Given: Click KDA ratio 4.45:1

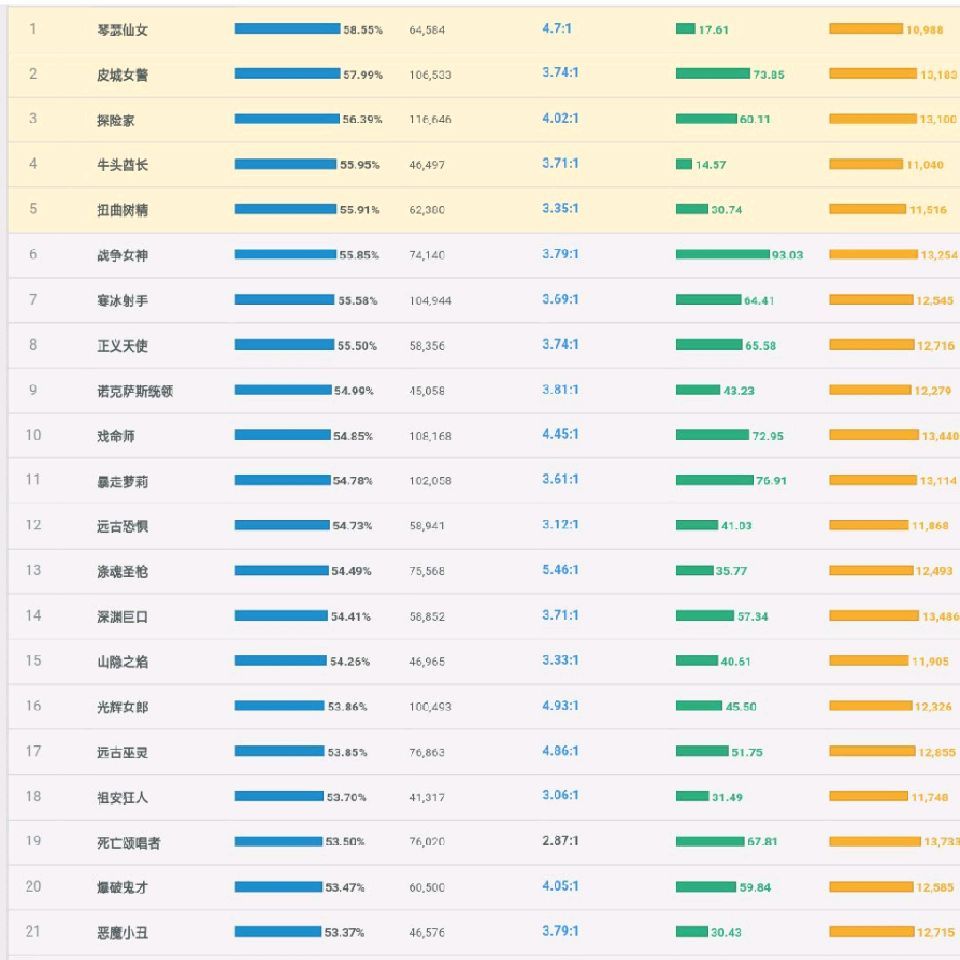Looking at the screenshot, I should (x=560, y=435).
